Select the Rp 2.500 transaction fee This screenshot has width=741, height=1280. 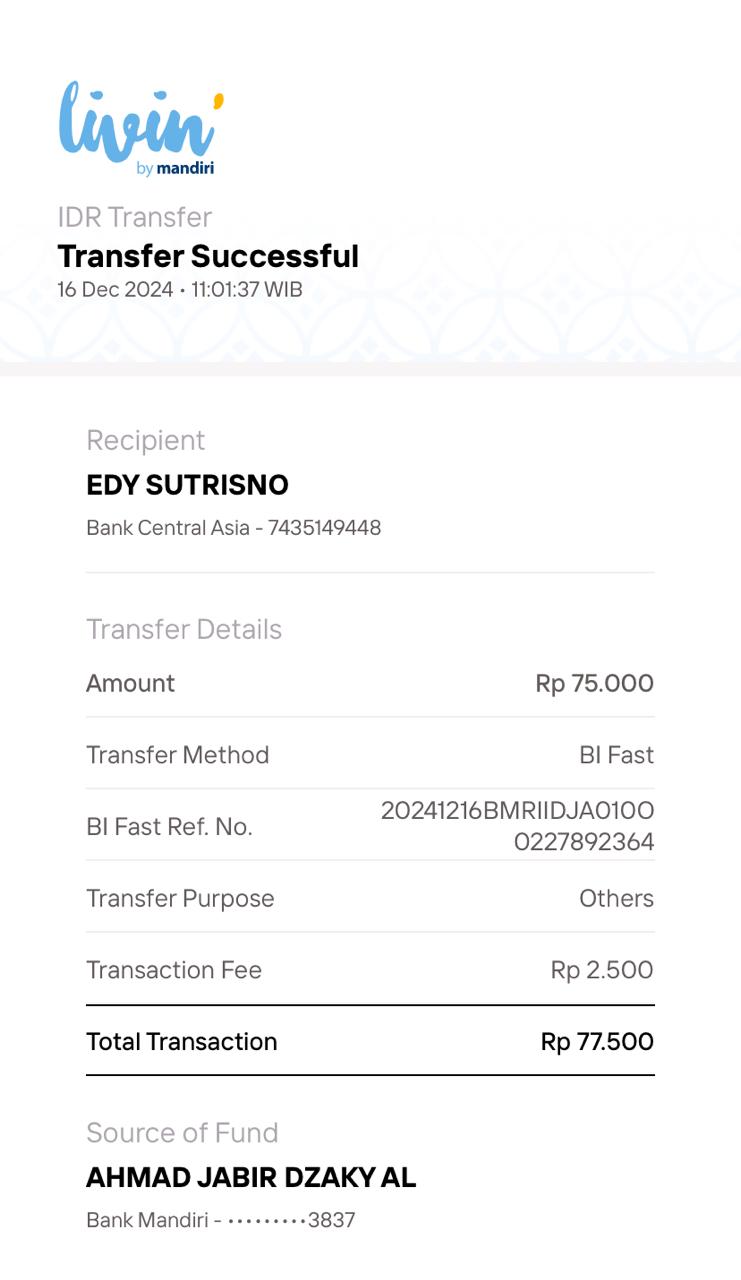(601, 970)
